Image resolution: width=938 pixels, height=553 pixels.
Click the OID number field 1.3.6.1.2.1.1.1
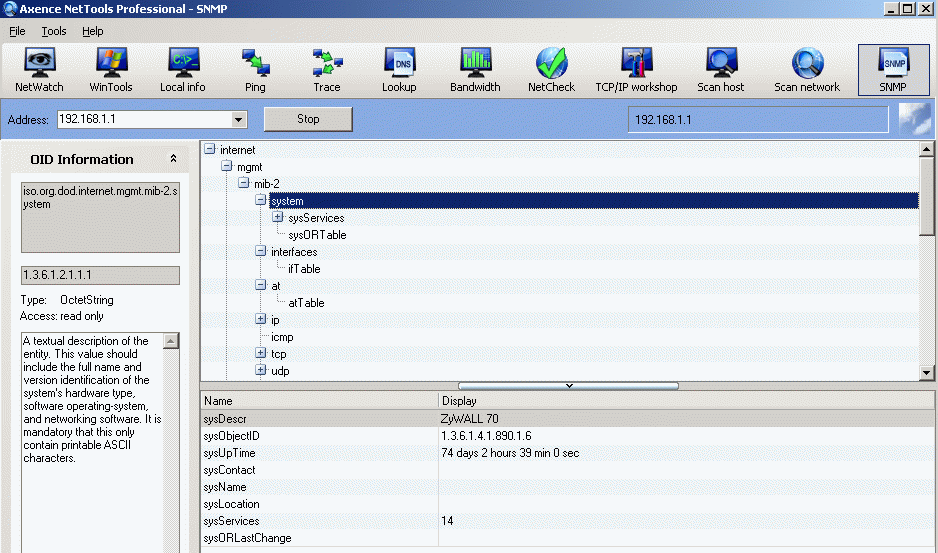(x=100, y=275)
